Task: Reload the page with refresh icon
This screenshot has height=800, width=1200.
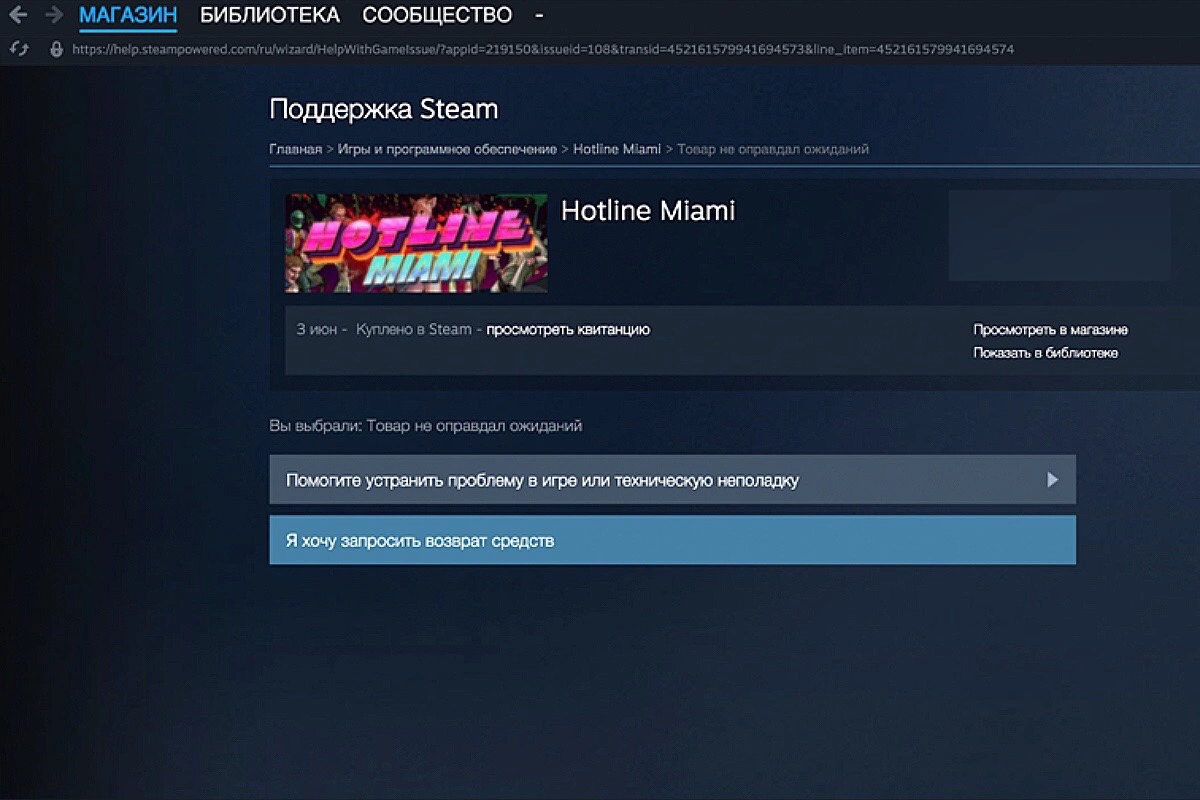Action: 18,48
